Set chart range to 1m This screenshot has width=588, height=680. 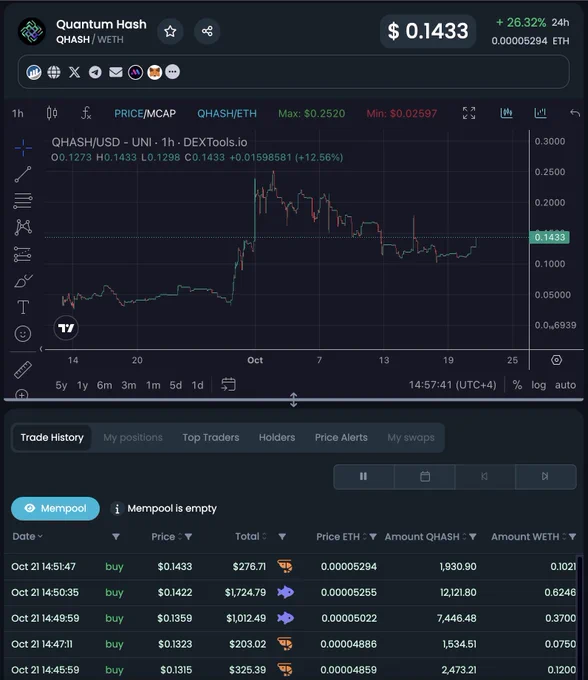coord(153,385)
